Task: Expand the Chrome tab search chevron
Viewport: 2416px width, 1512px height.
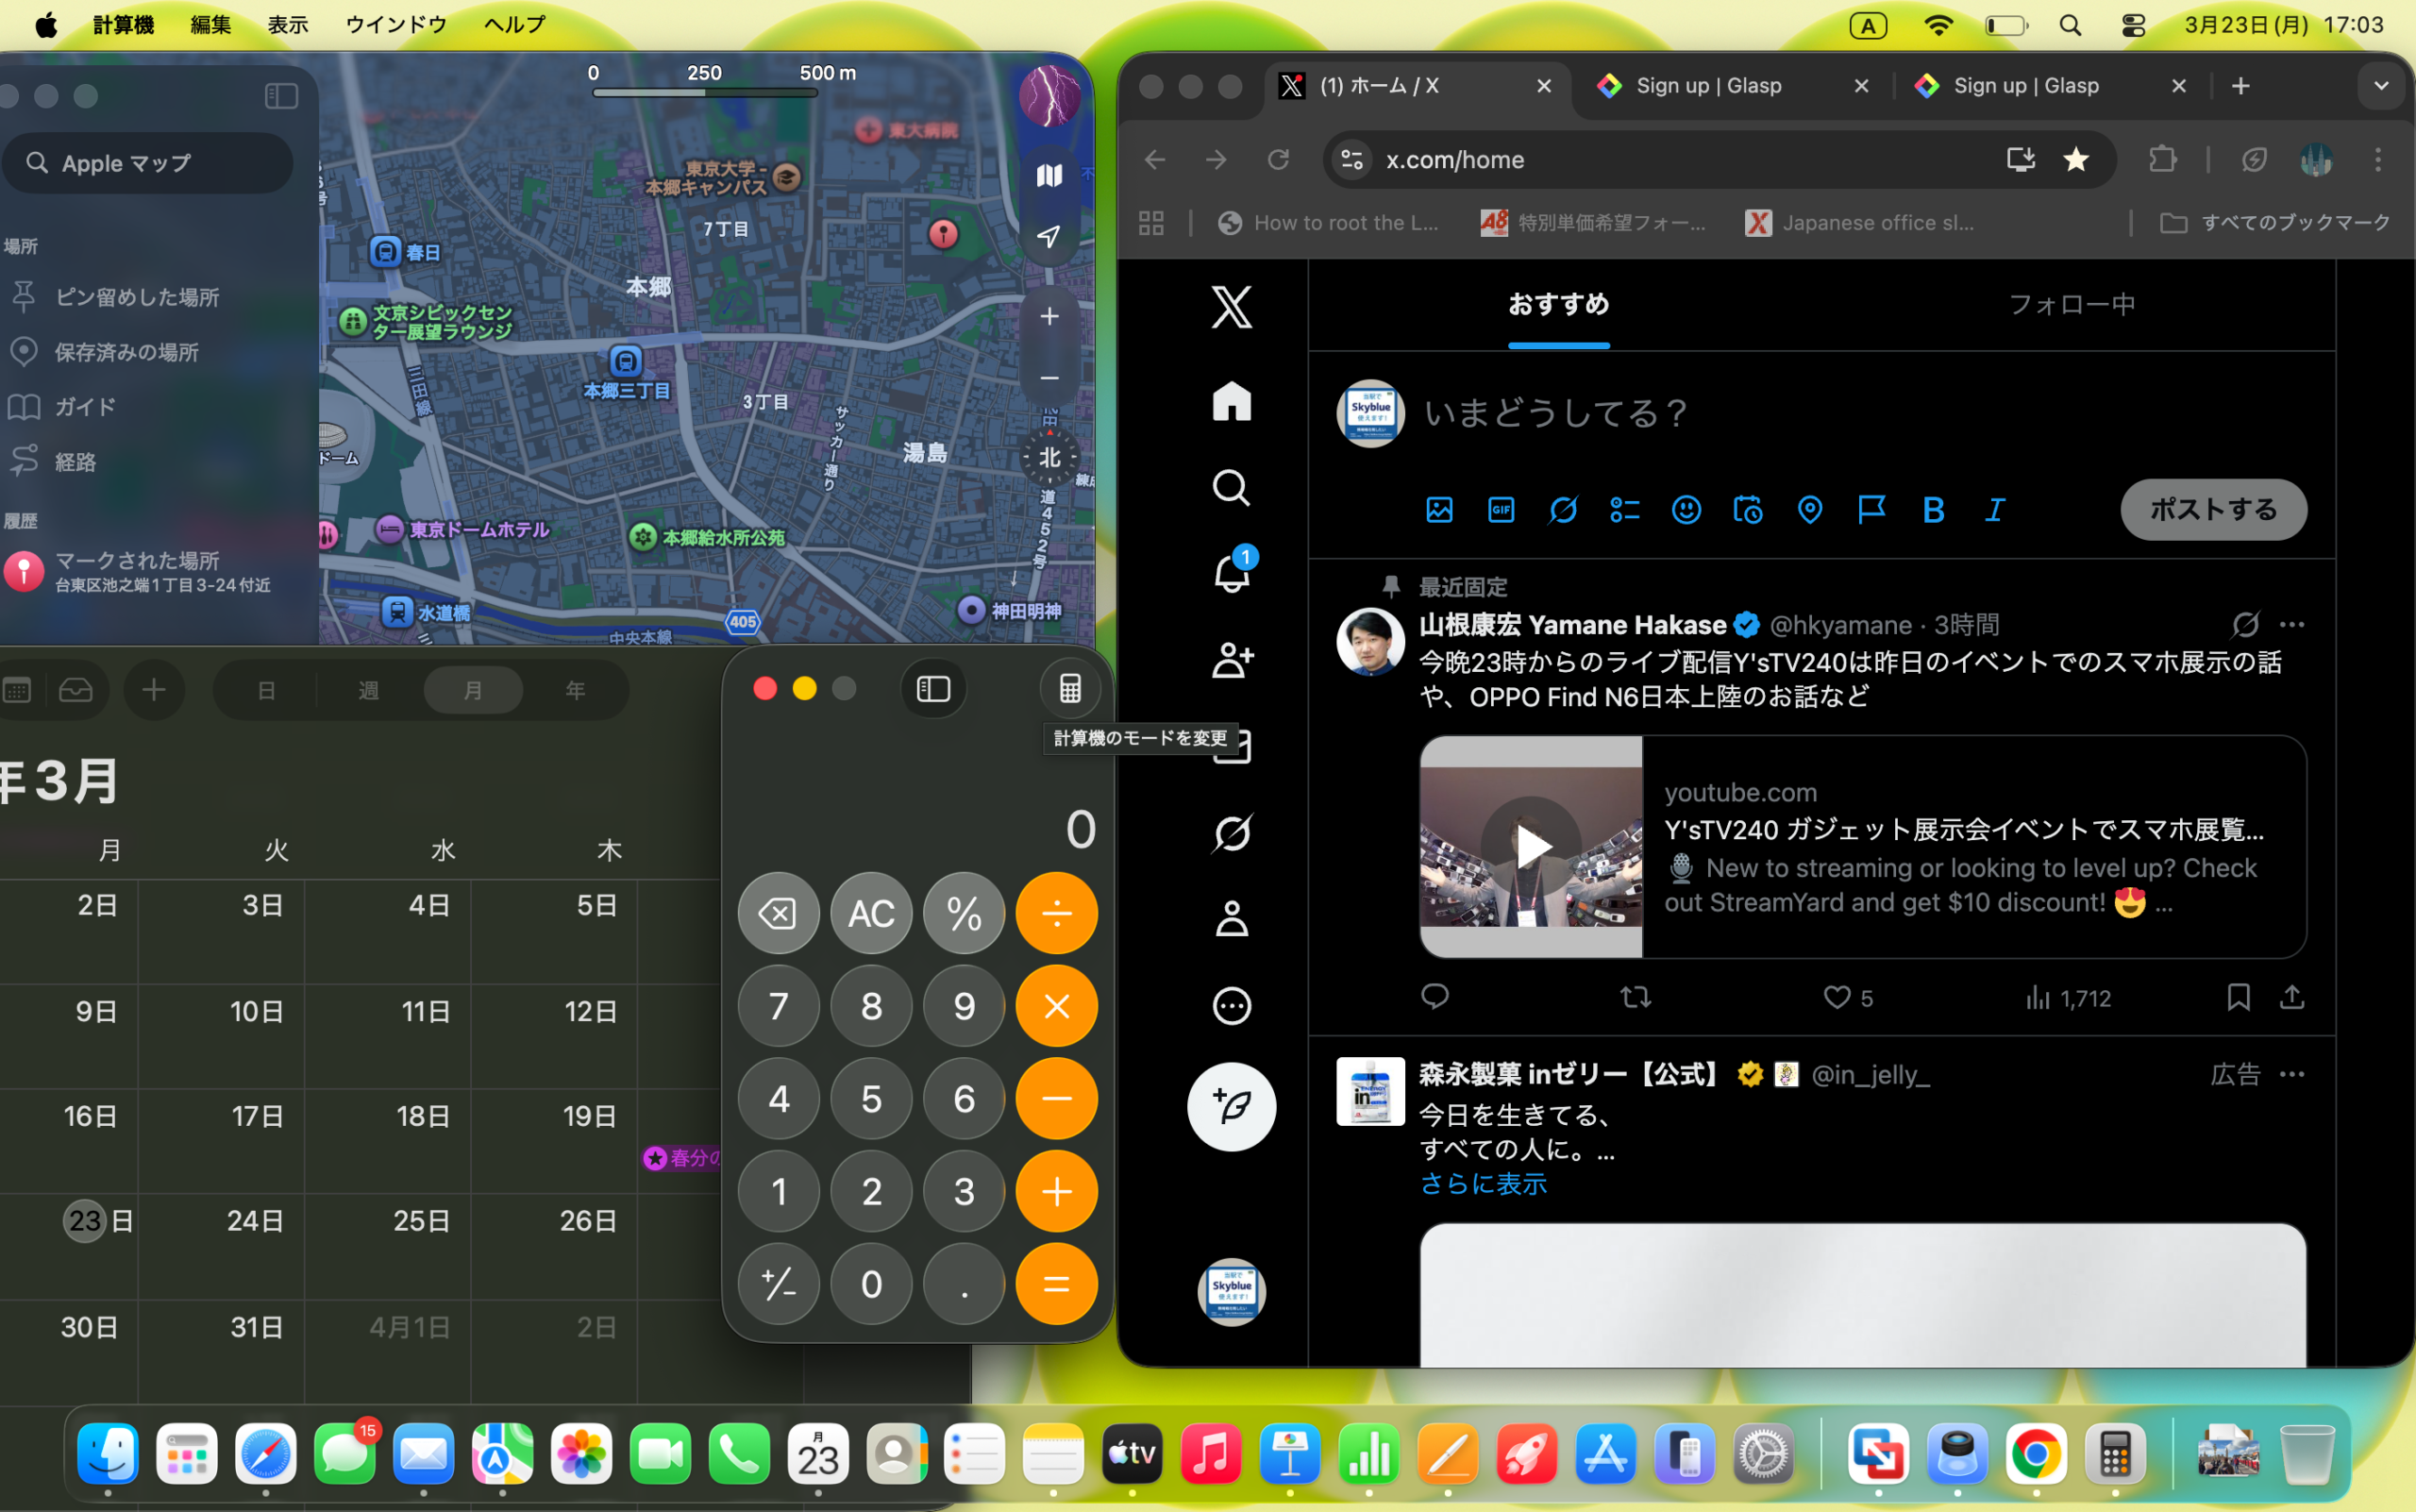Action: coord(2381,86)
